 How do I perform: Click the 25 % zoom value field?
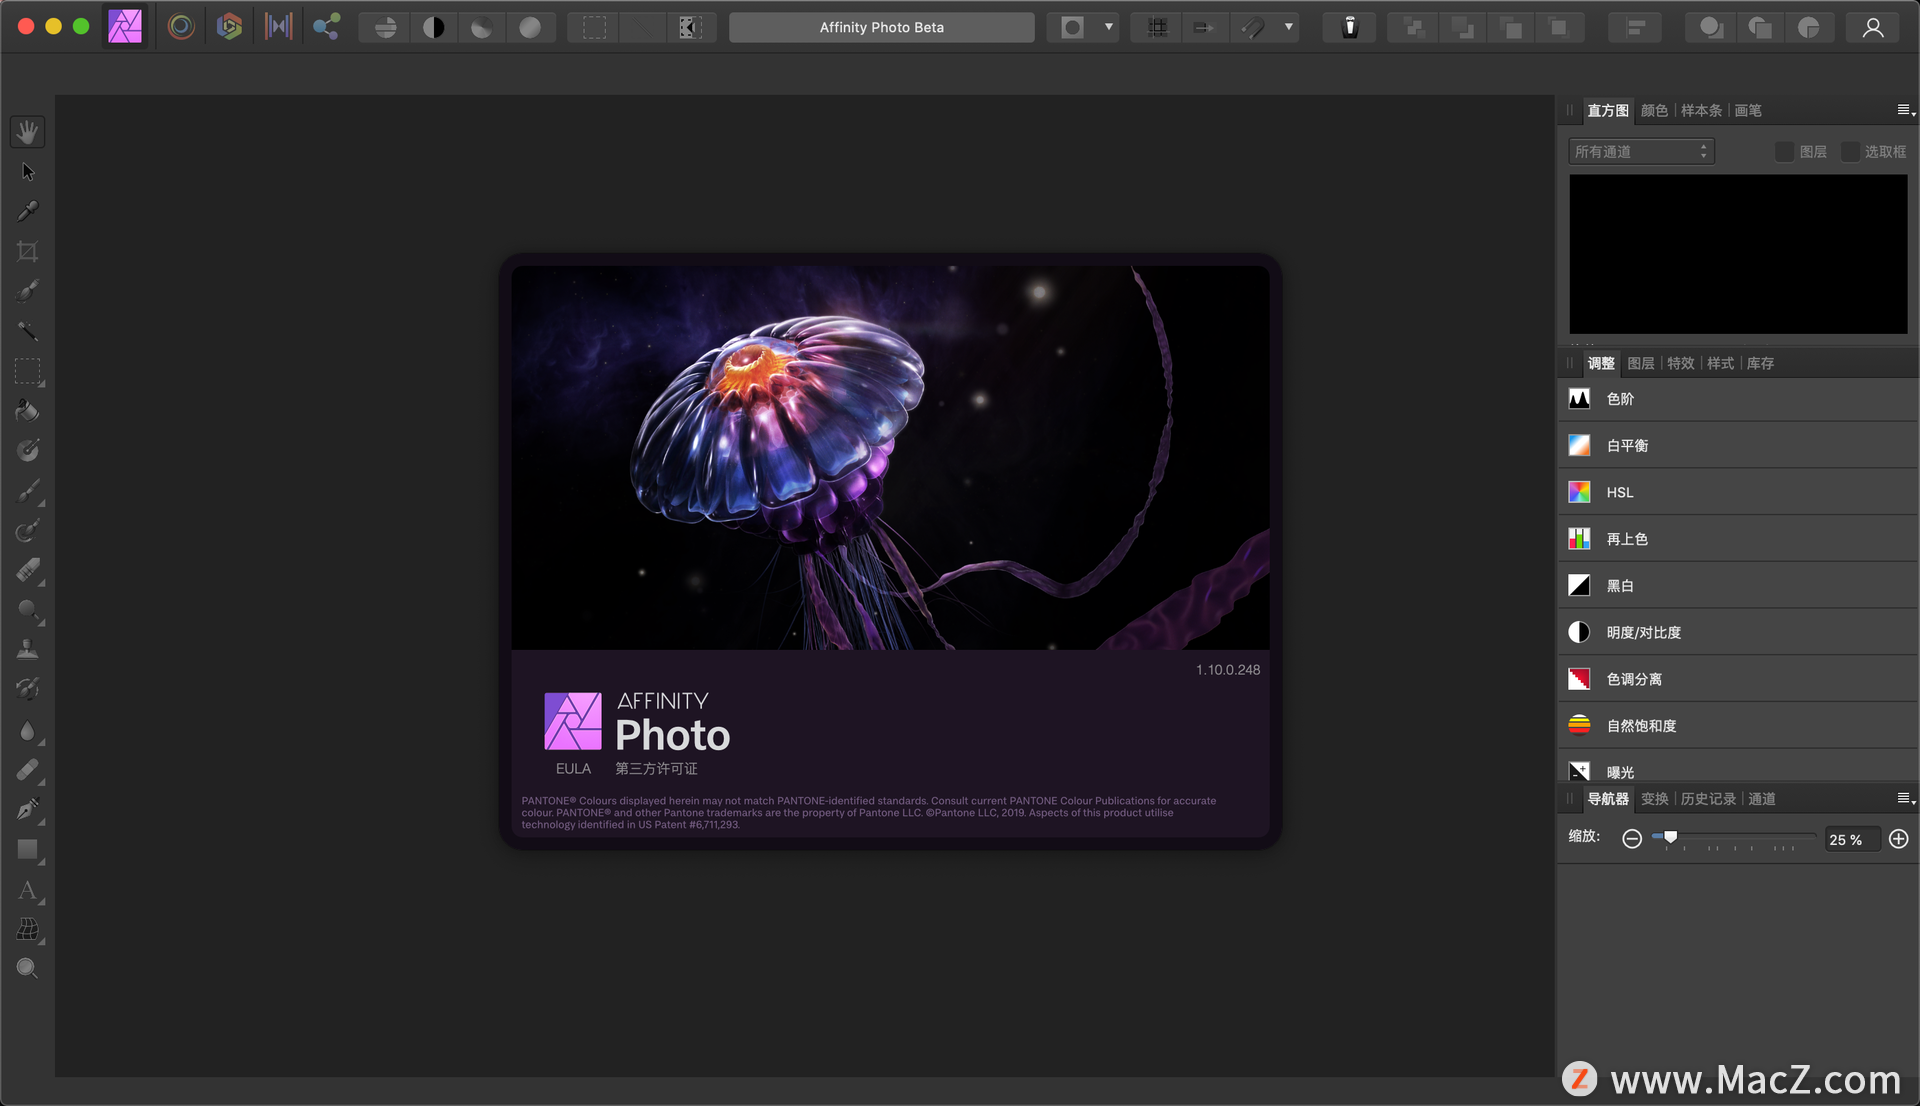coord(1852,840)
